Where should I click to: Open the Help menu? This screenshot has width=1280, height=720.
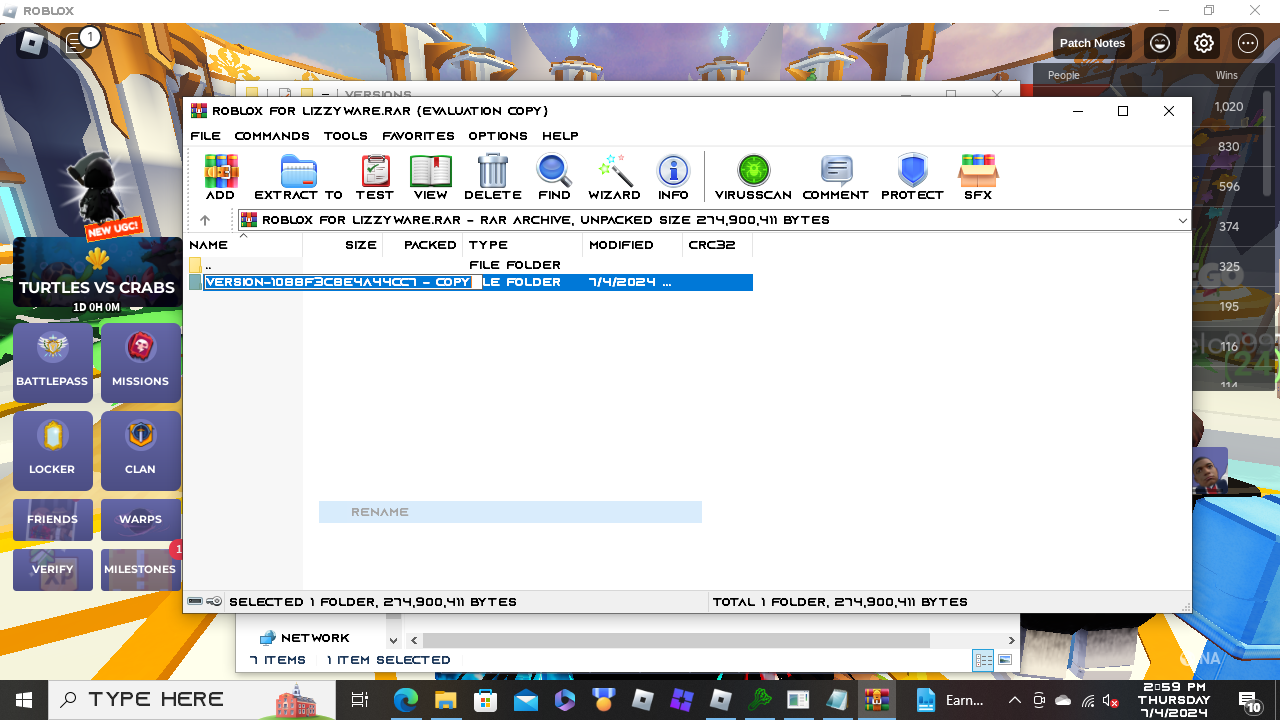click(x=560, y=136)
